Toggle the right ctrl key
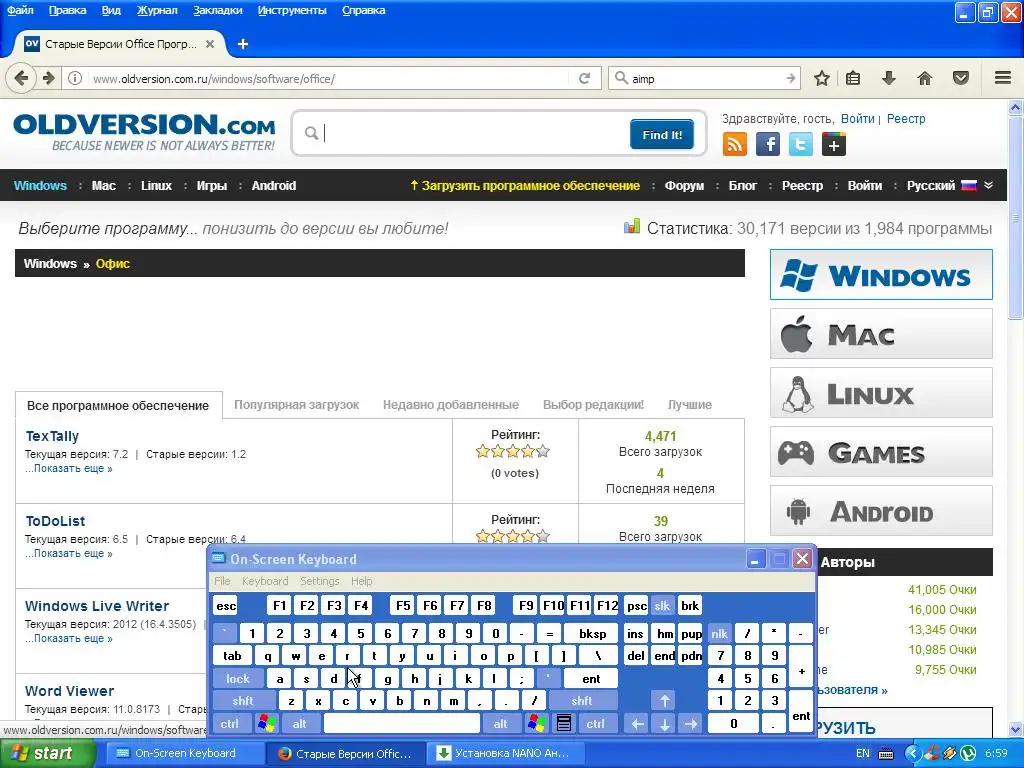Viewport: 1024px width, 768px height. point(596,724)
